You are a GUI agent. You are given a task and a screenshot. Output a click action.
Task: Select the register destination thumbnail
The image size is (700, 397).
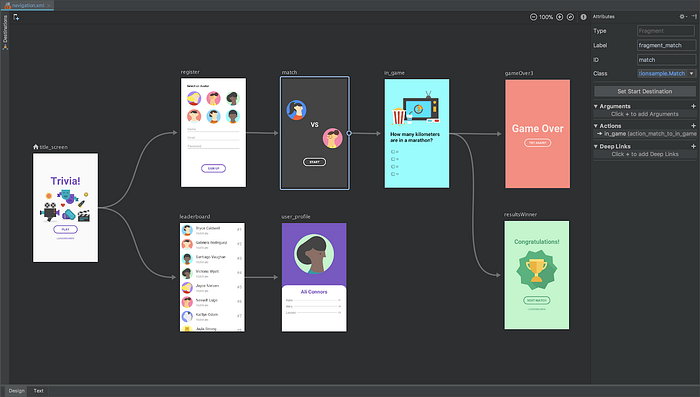pos(213,133)
